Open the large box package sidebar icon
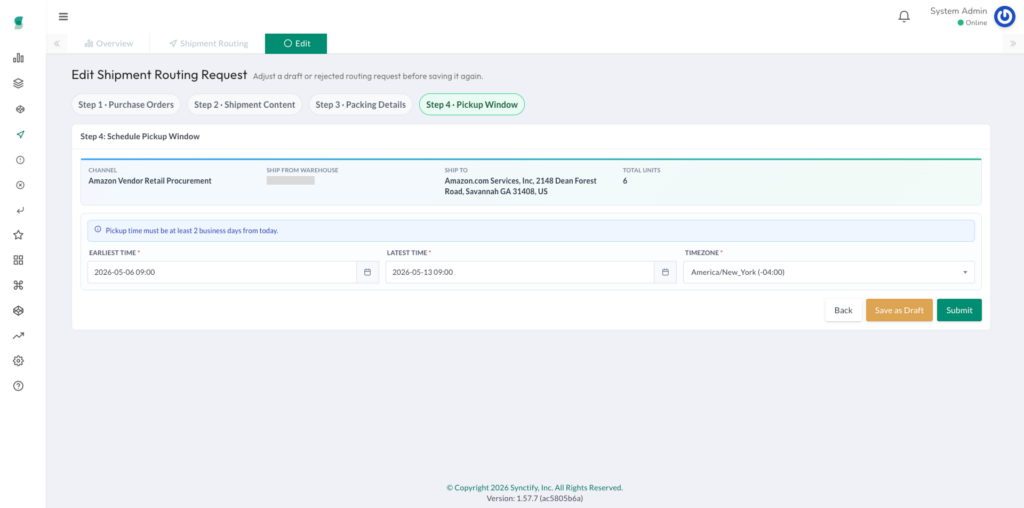Screen dimensions: 1024x508 click(18, 311)
